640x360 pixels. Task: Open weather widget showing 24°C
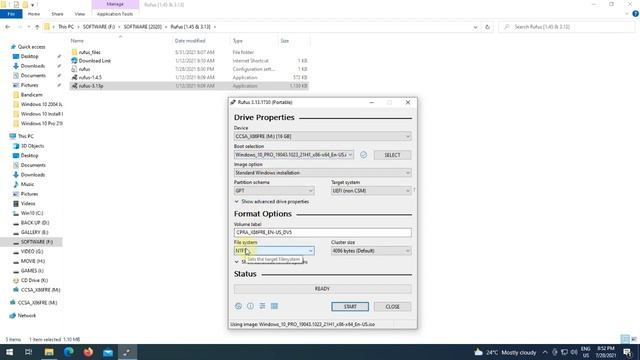505,352
